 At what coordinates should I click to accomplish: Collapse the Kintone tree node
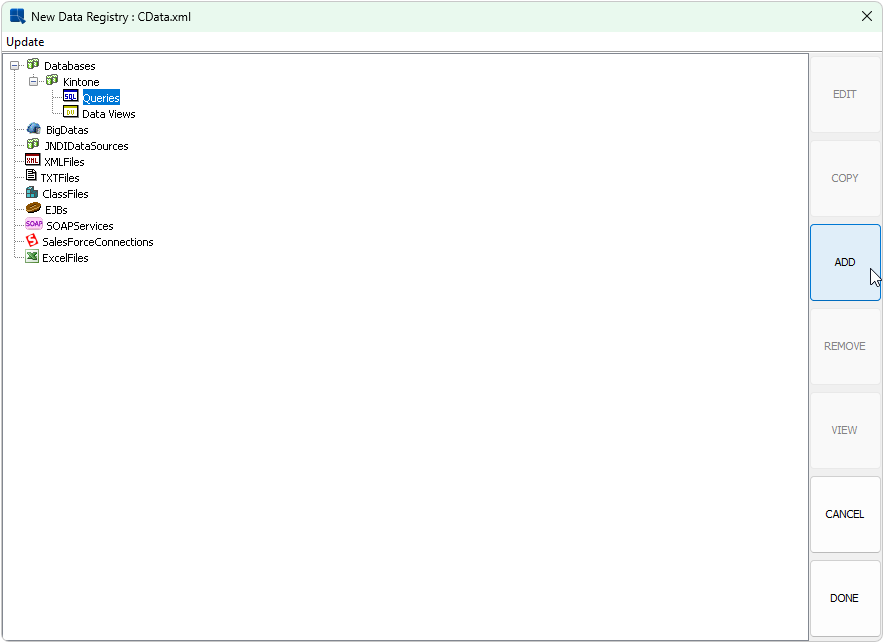[34, 82]
